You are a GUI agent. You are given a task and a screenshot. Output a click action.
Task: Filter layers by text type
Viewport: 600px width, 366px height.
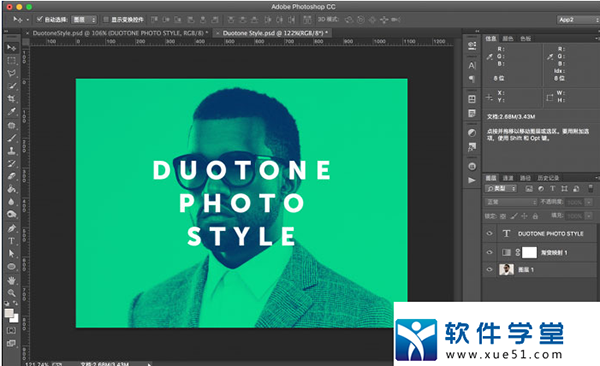553,188
